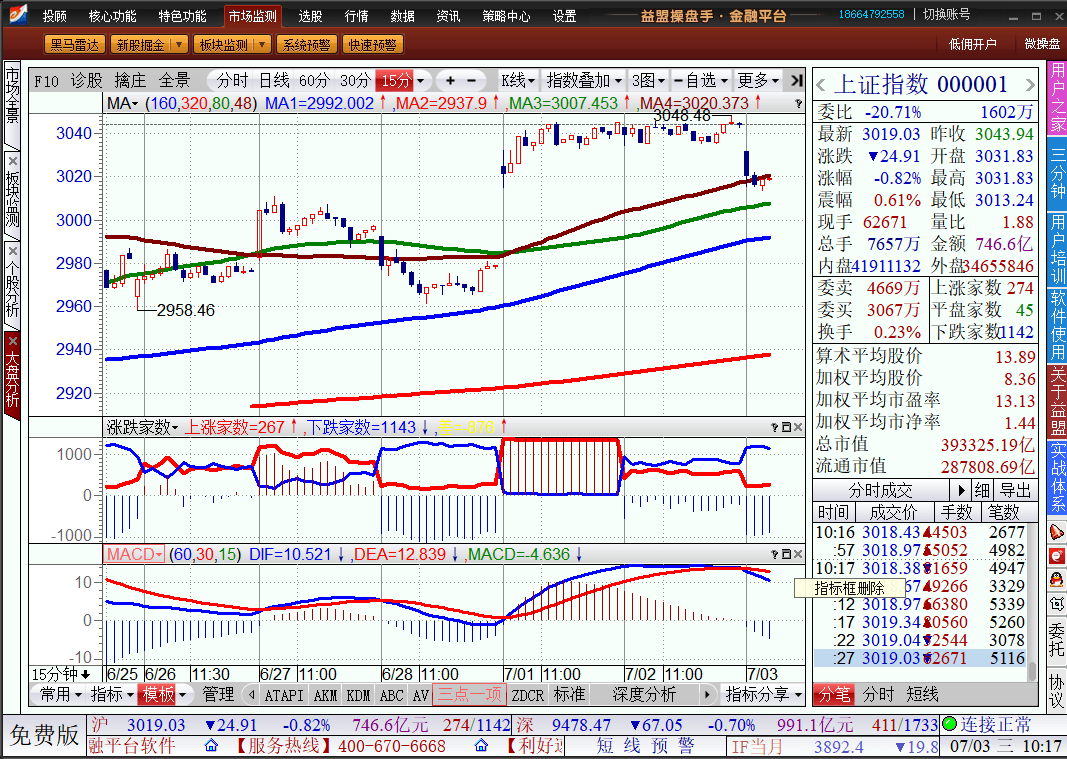Expand the 新股掘金 dropdown arrow
This screenshot has height=759, width=1067.
pyautogui.click(x=179, y=45)
